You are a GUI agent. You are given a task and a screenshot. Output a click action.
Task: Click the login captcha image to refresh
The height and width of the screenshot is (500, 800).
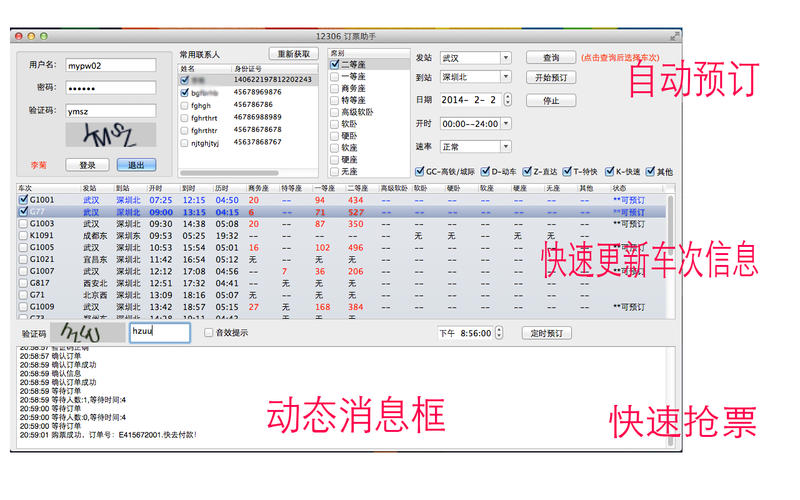(x=111, y=135)
